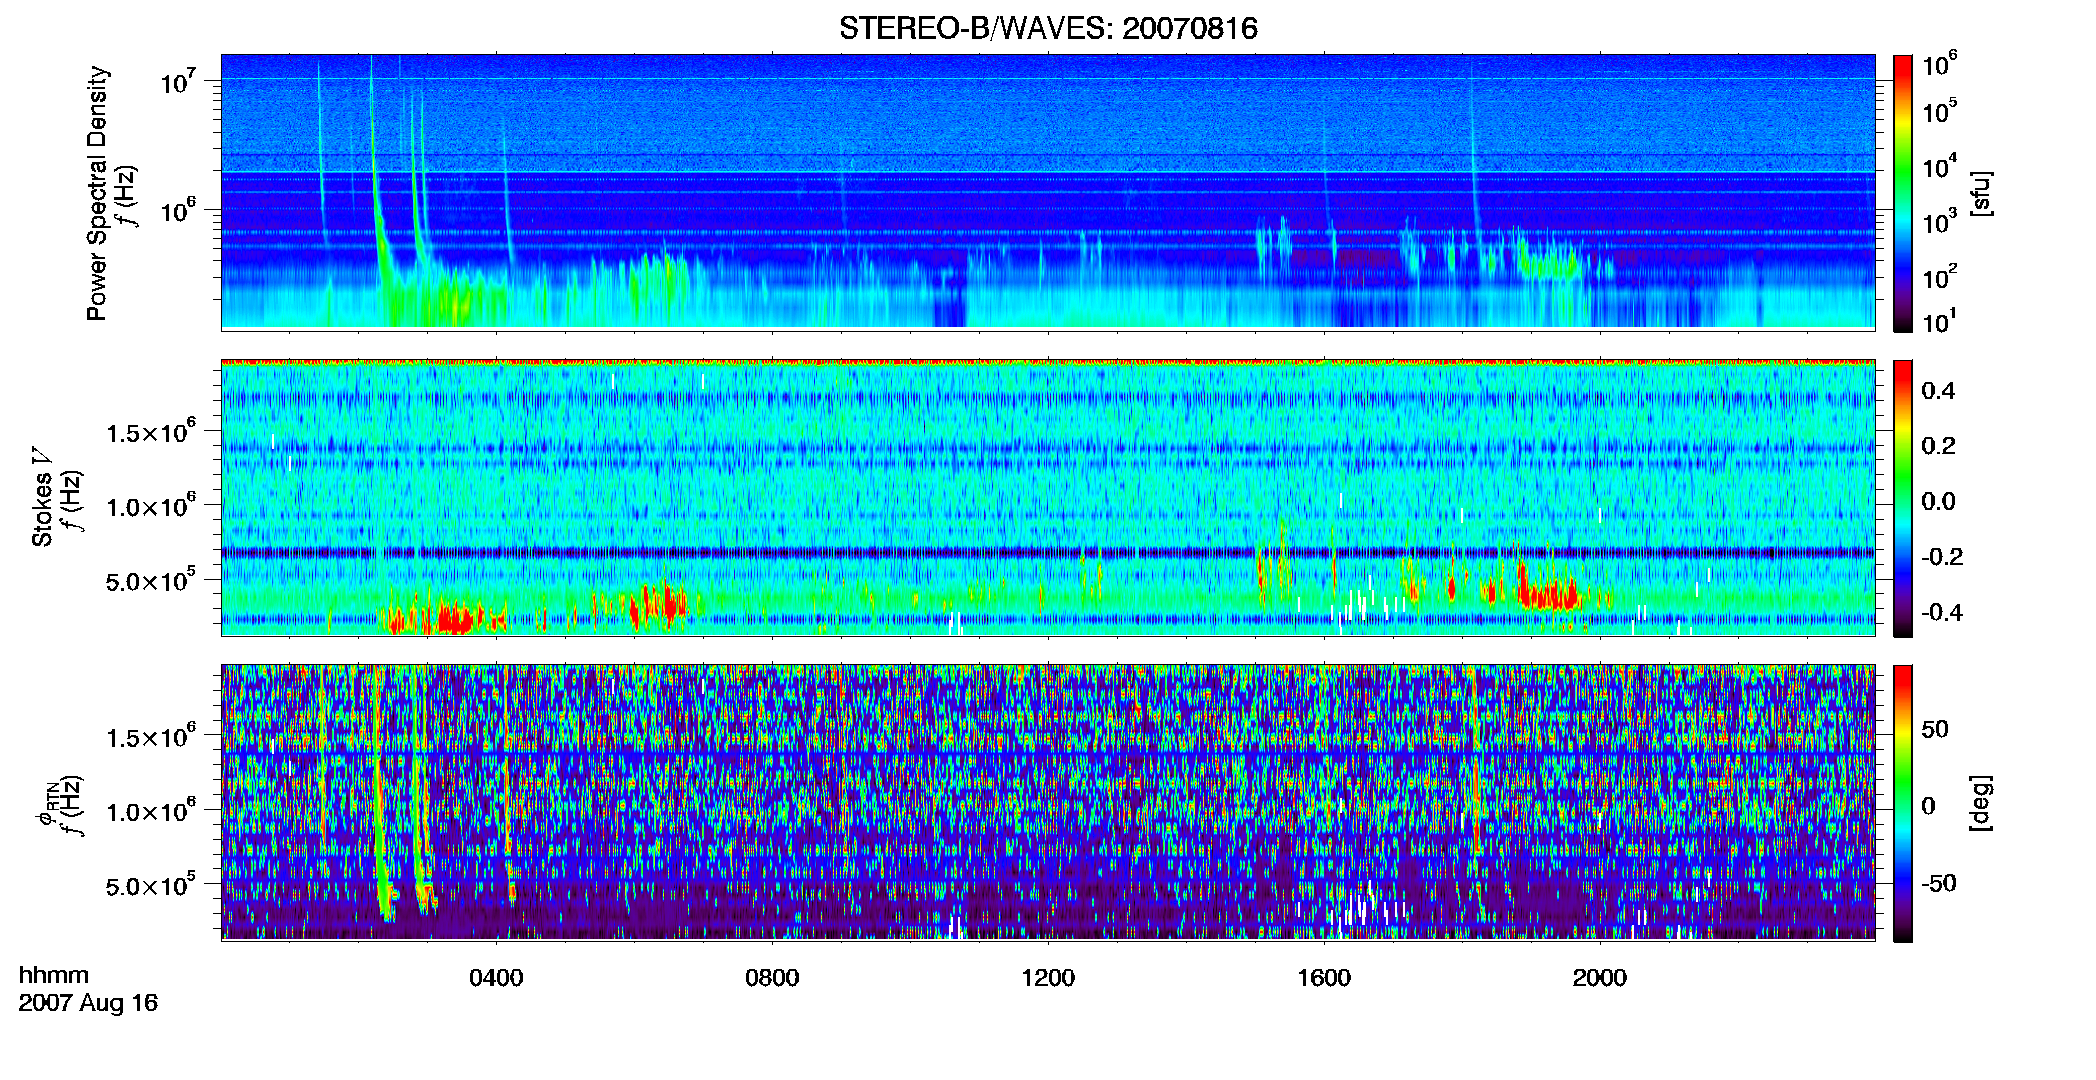Click the [sfu] colorbar unit label
This screenshot has width=2096, height=1080.
1981,193
